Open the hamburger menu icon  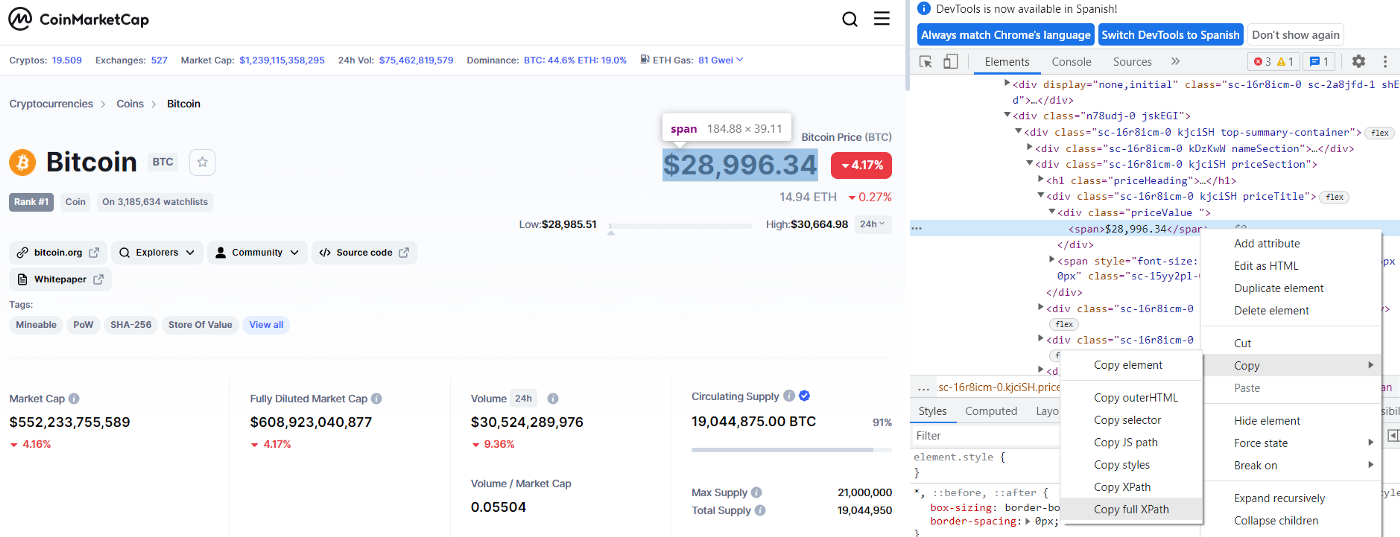[x=882, y=19]
